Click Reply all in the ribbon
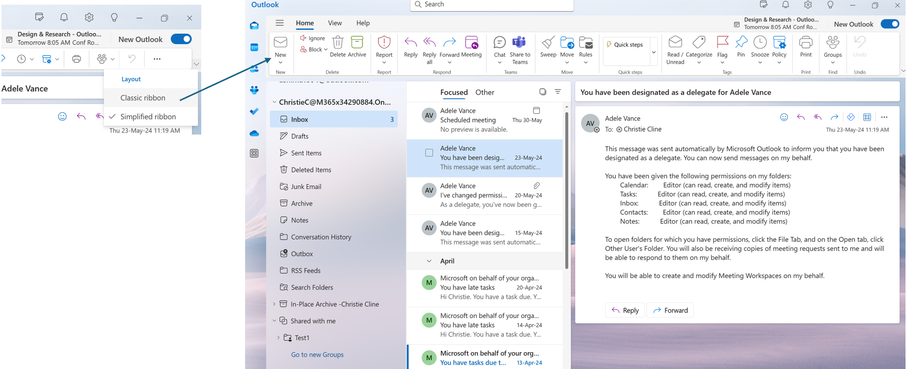The height and width of the screenshot is (369, 906). (429, 42)
